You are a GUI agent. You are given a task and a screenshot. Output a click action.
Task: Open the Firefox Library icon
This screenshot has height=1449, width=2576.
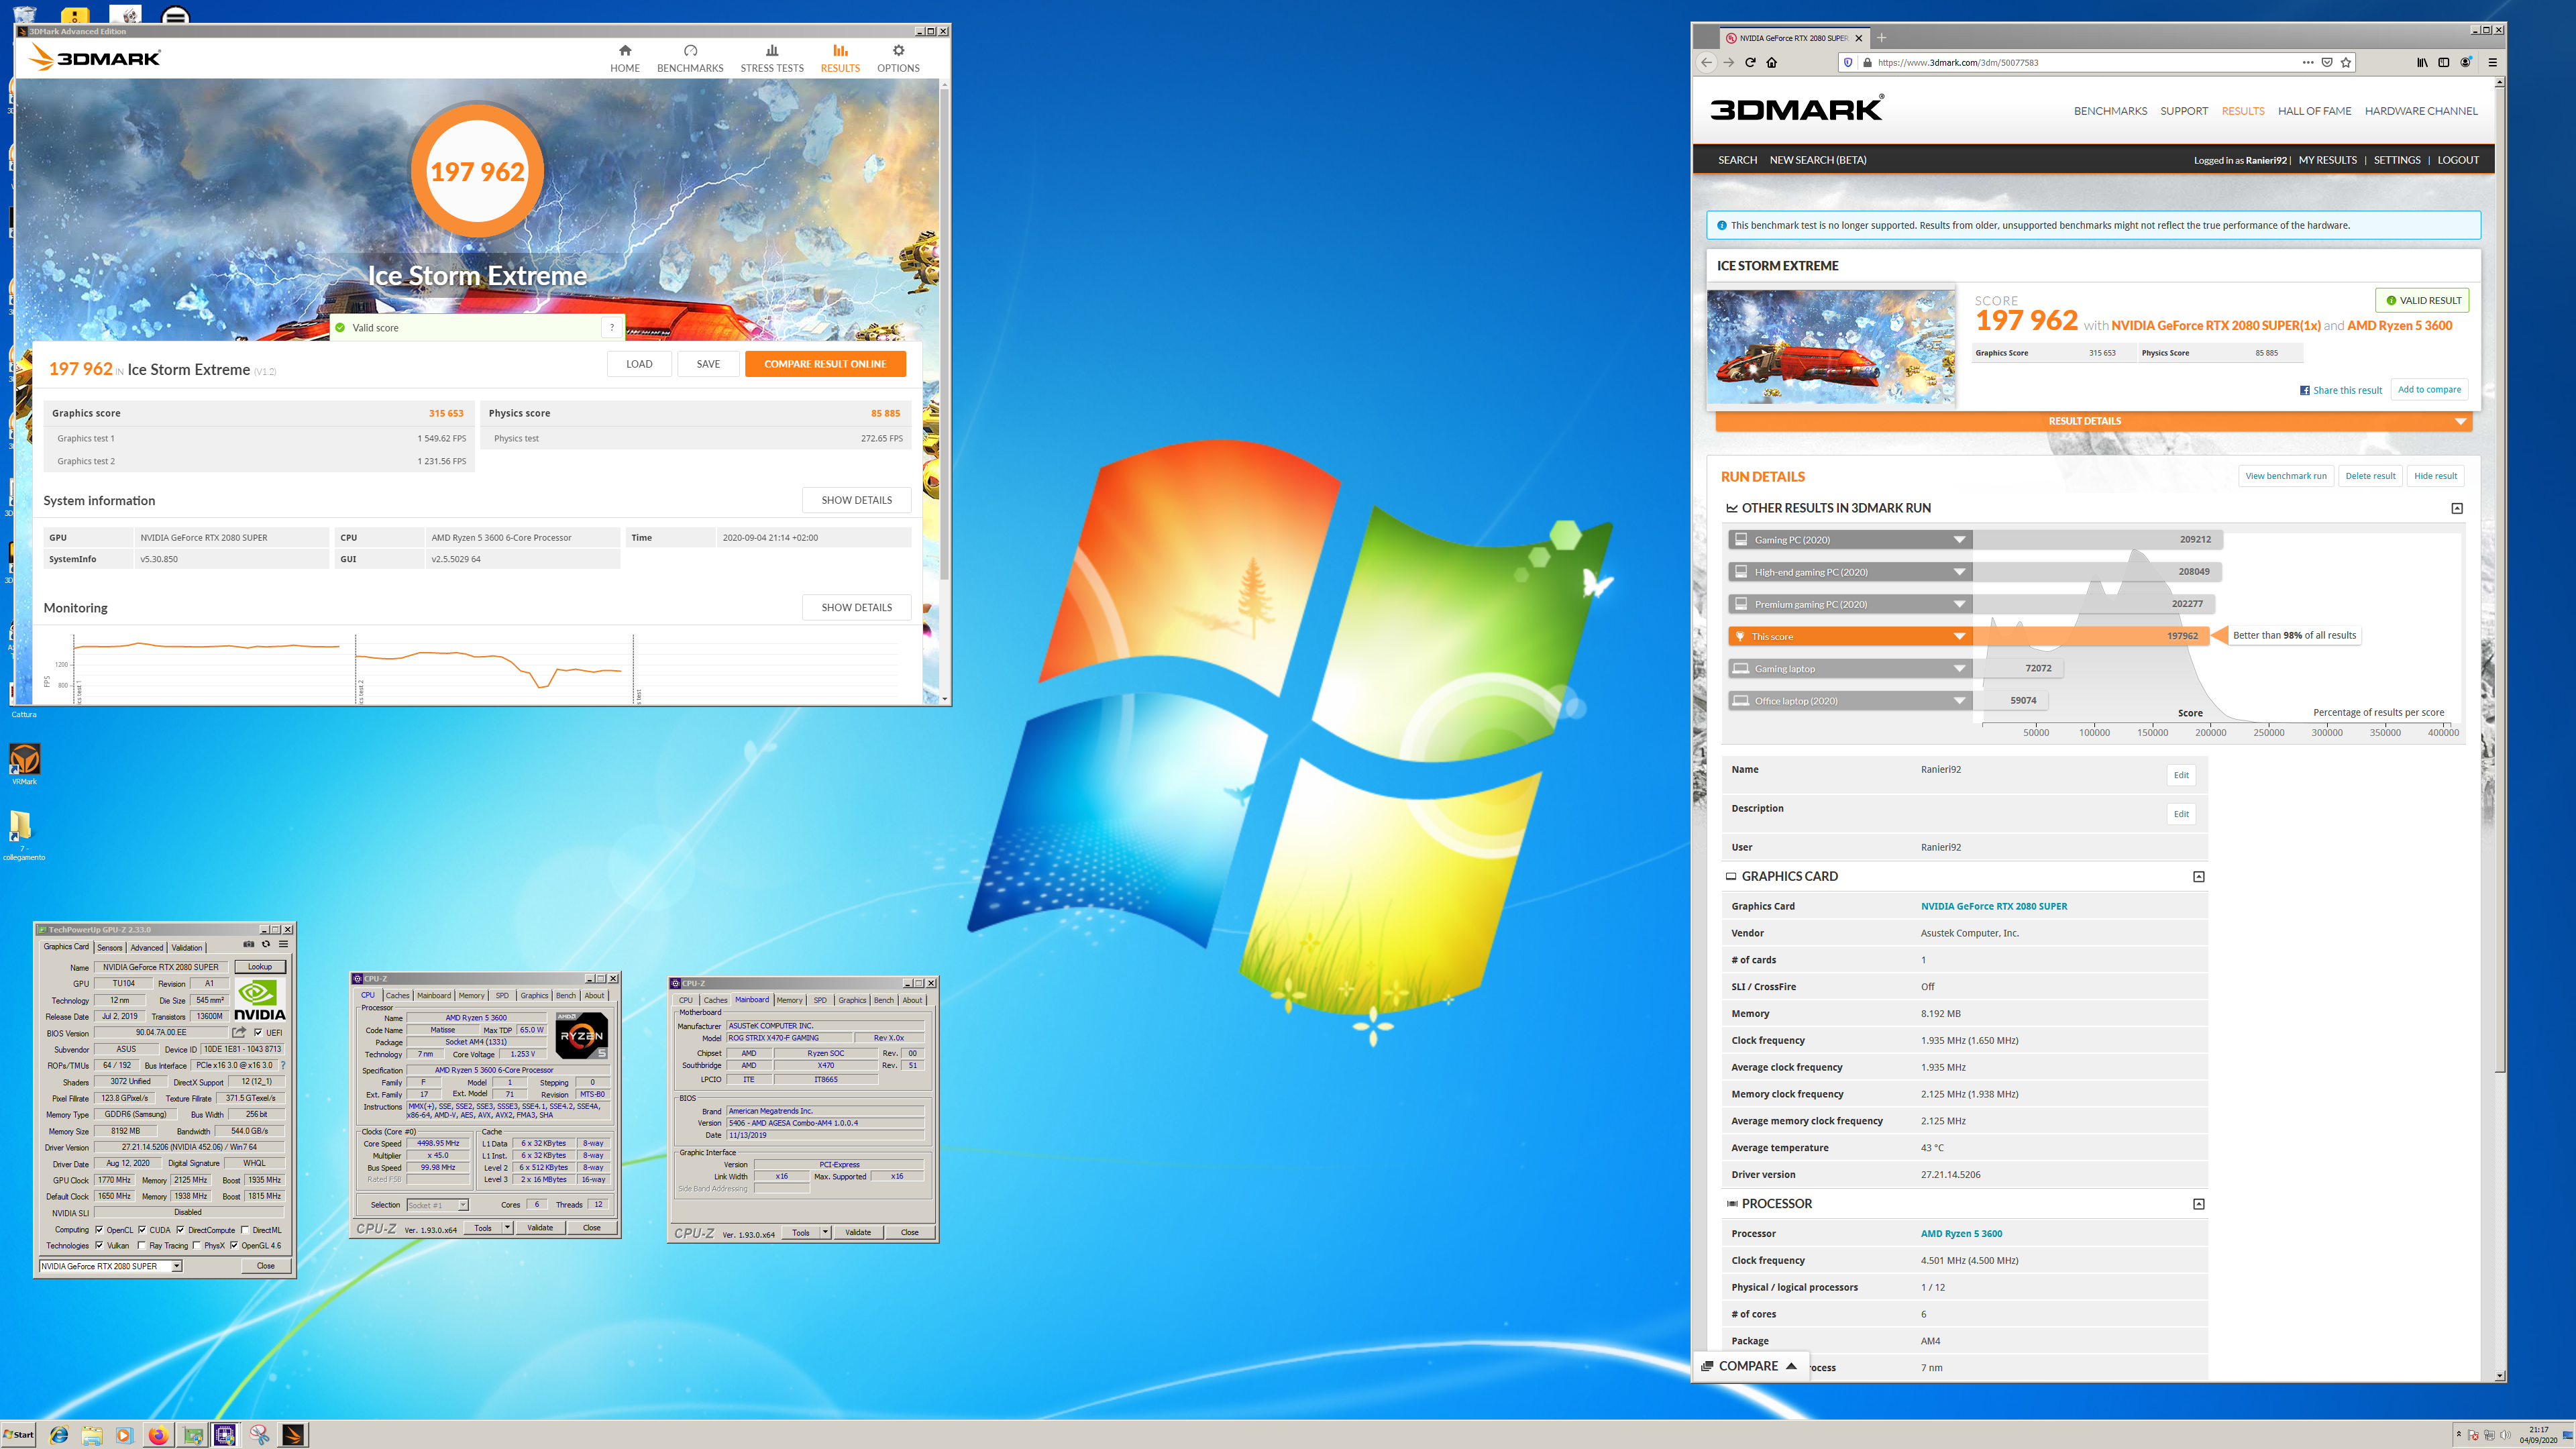pyautogui.click(x=2422, y=62)
